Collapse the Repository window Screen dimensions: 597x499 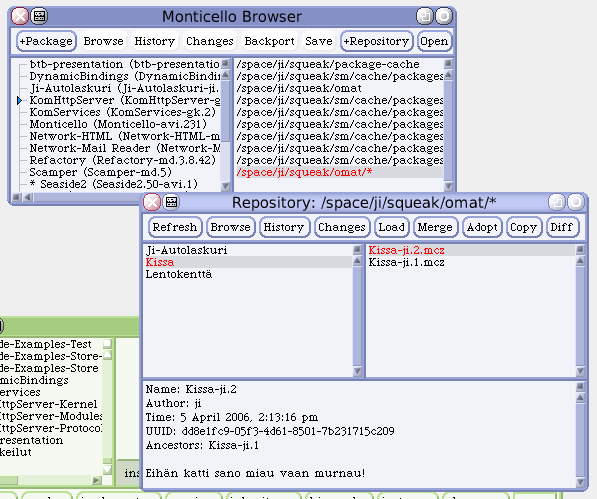[576, 202]
